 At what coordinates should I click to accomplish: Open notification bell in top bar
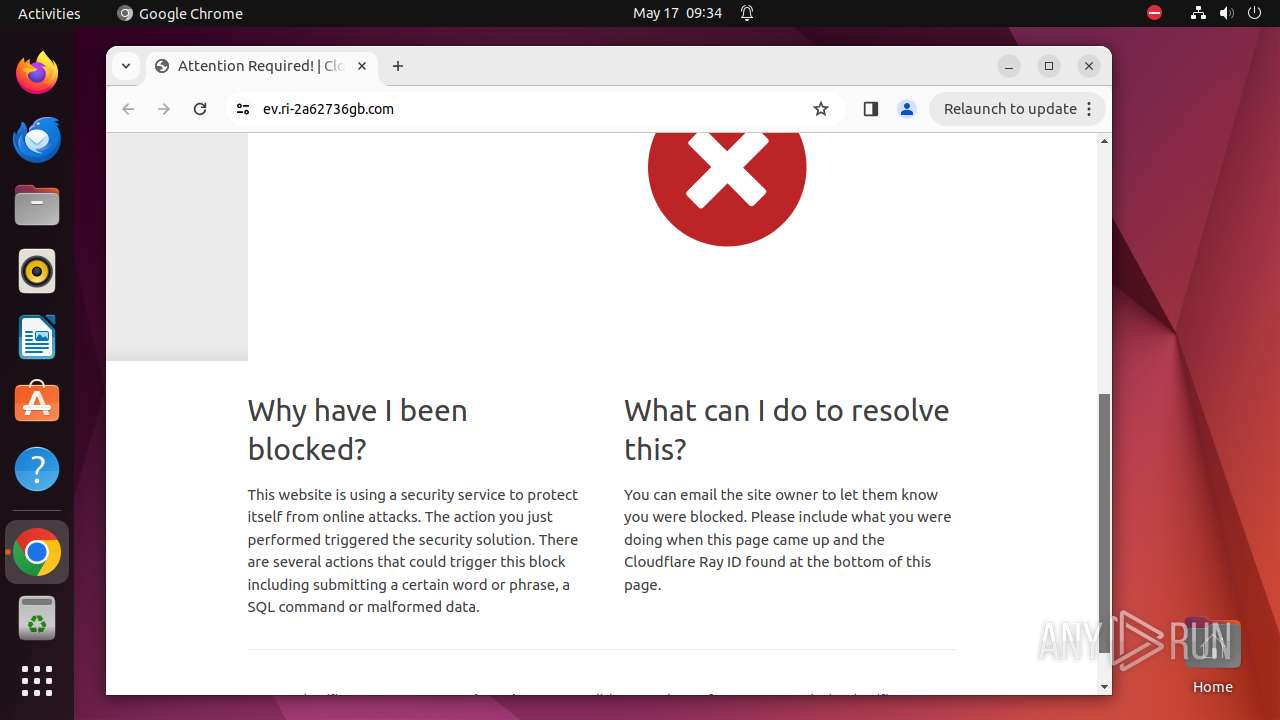tap(747, 13)
